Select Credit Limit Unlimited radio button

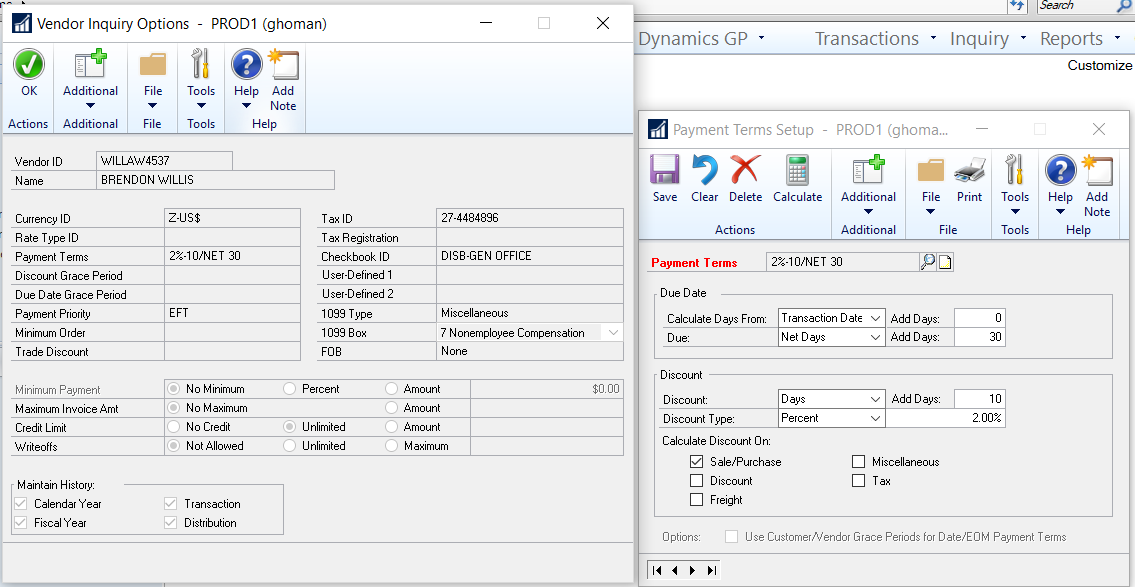[290, 426]
